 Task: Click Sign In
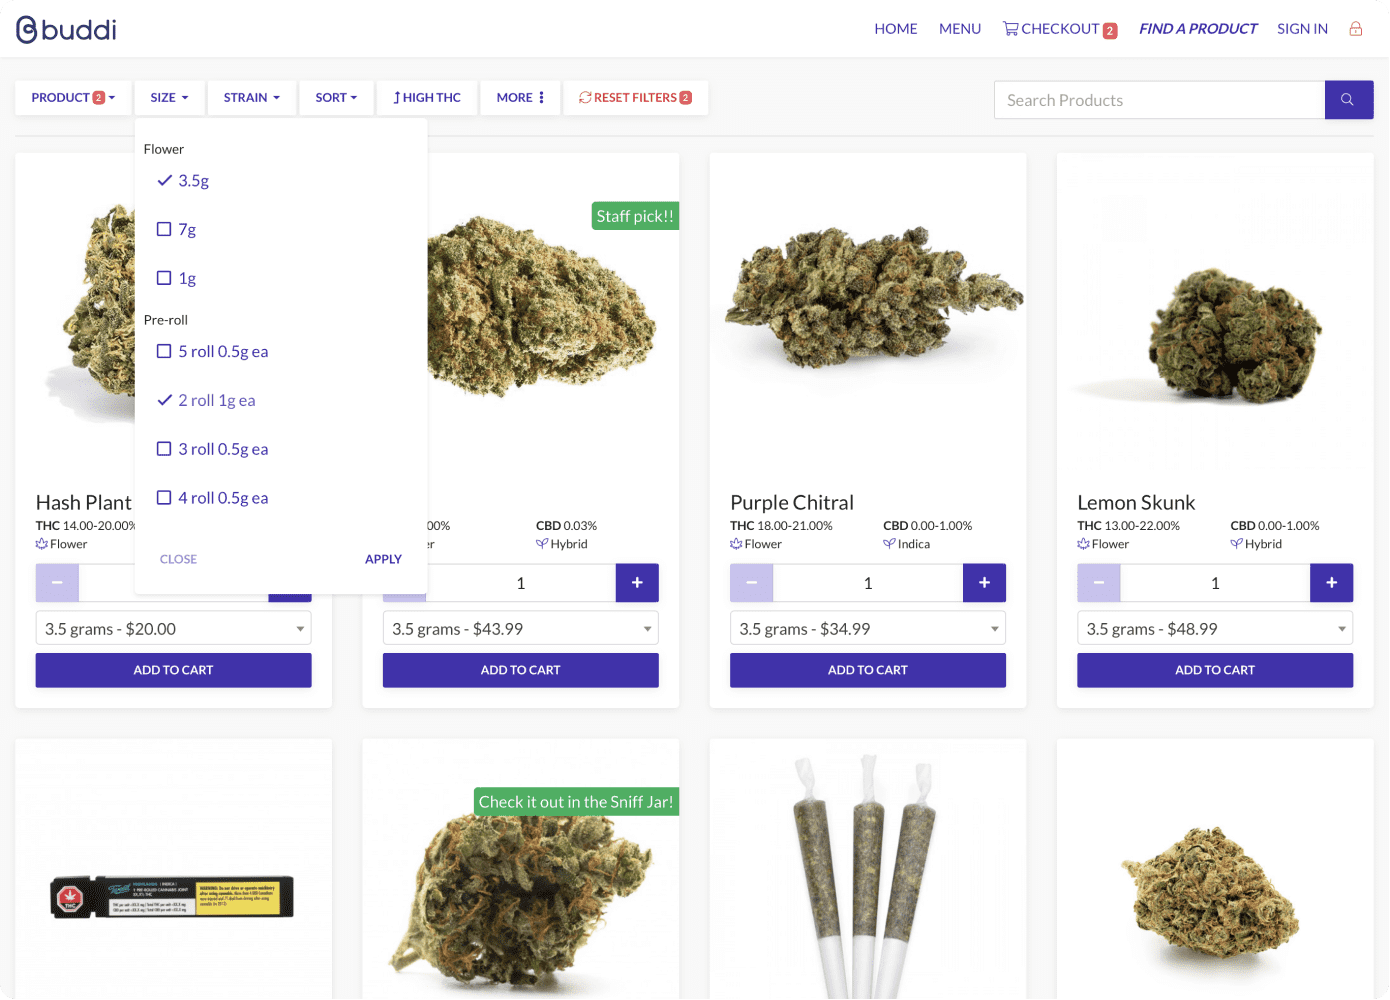click(x=1302, y=29)
